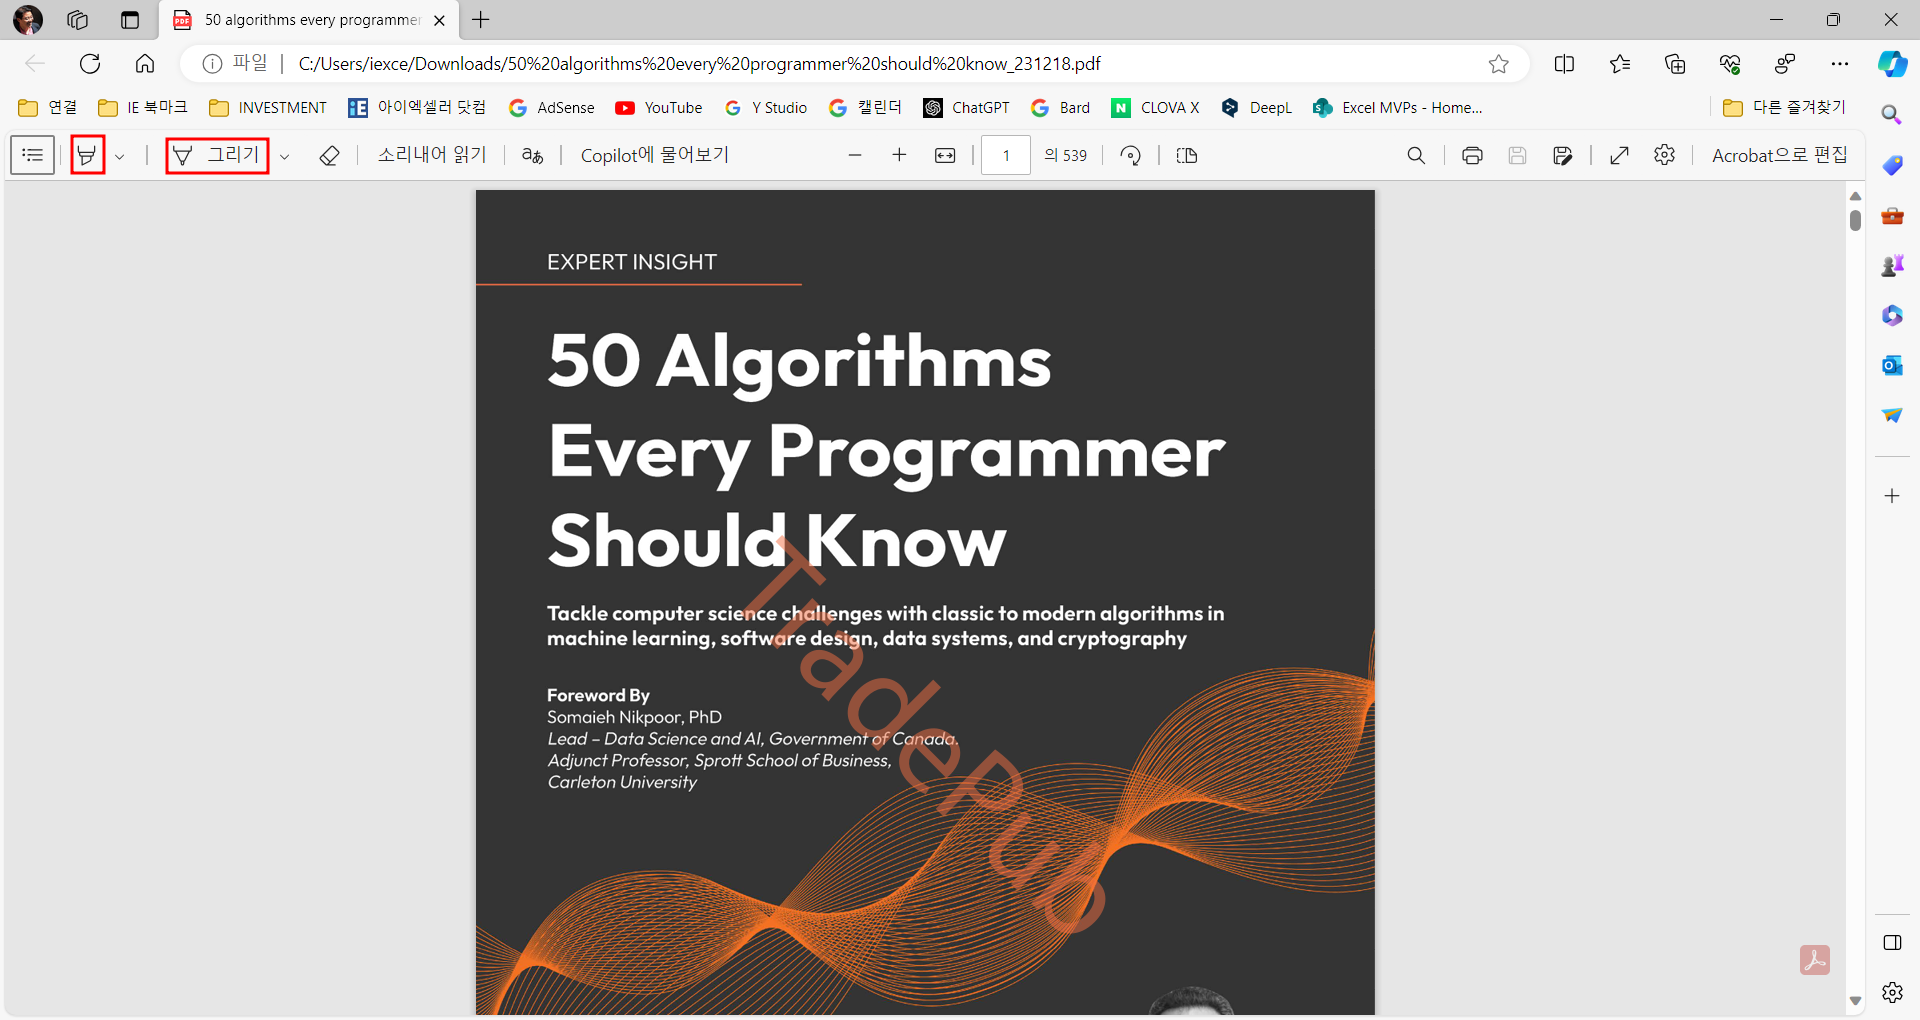Viewport: 1920px width, 1020px height.
Task: Expand the 그리기 pen options arrow
Action: click(285, 156)
